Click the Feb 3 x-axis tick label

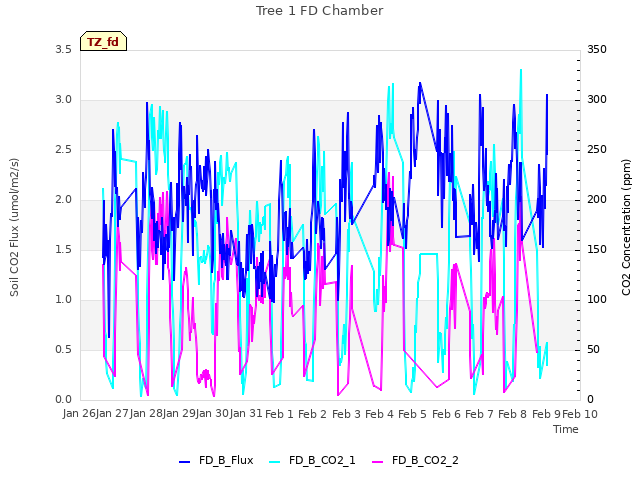(346, 414)
